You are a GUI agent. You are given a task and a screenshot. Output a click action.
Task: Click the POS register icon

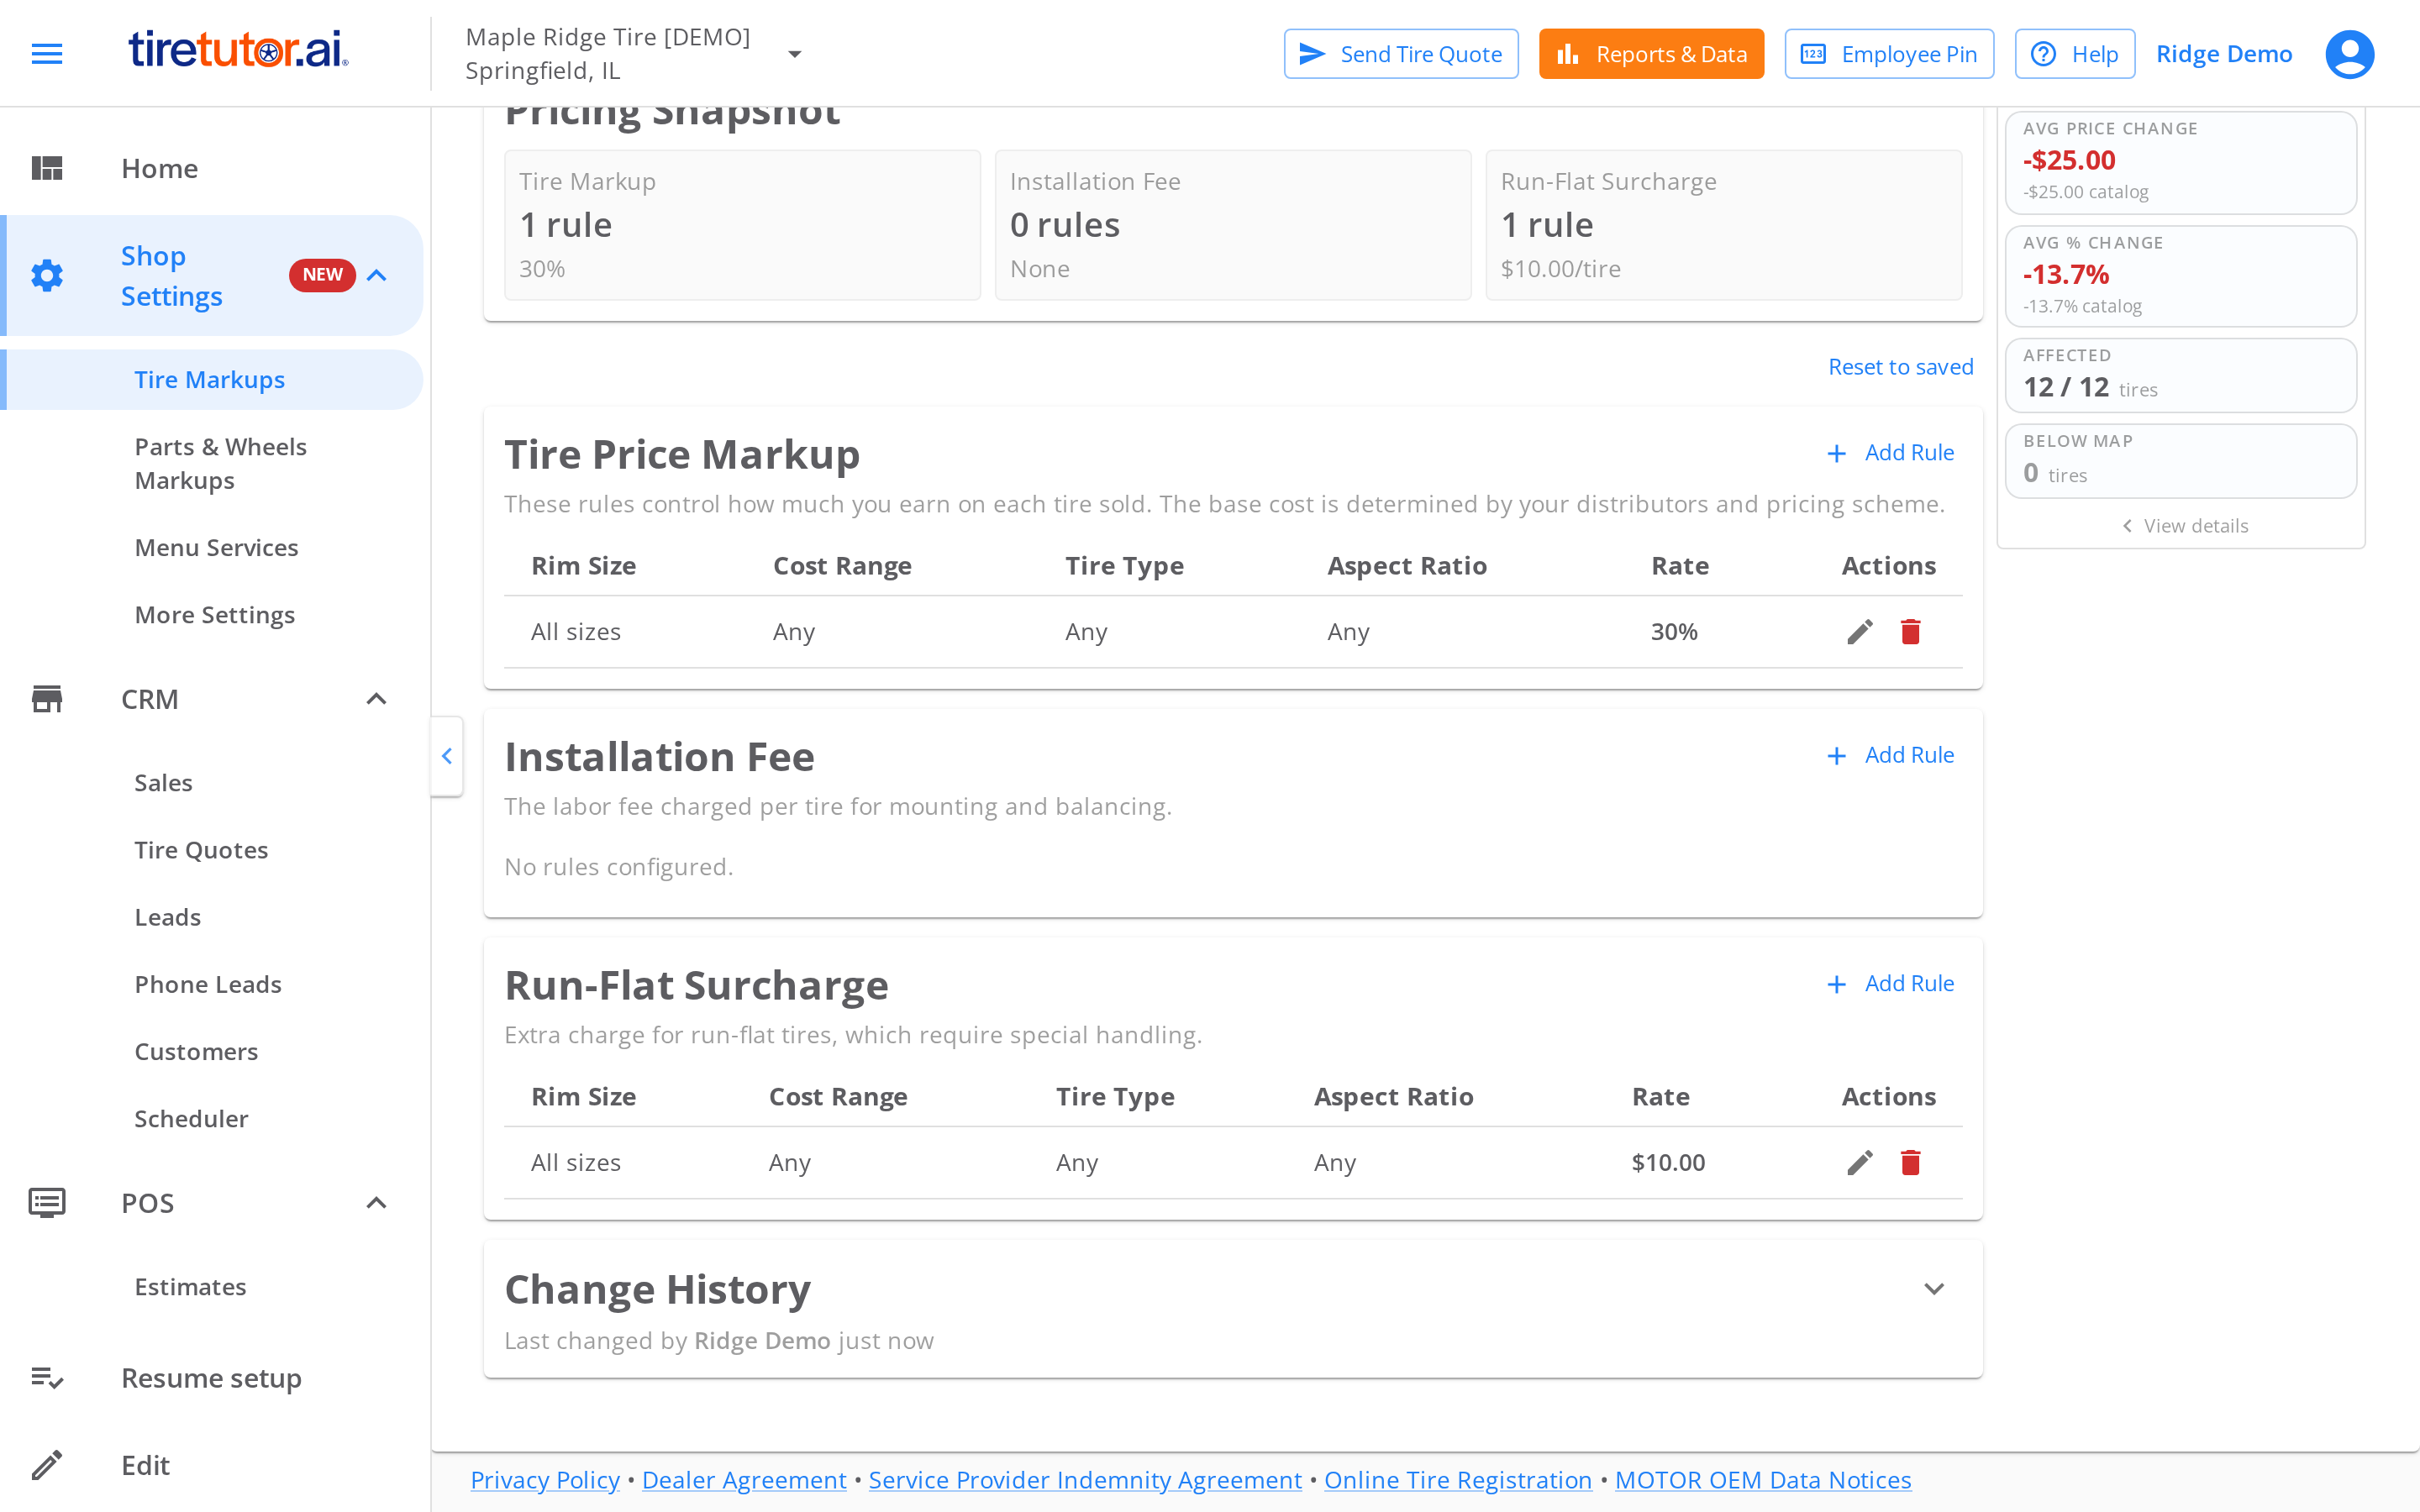pos(47,1203)
